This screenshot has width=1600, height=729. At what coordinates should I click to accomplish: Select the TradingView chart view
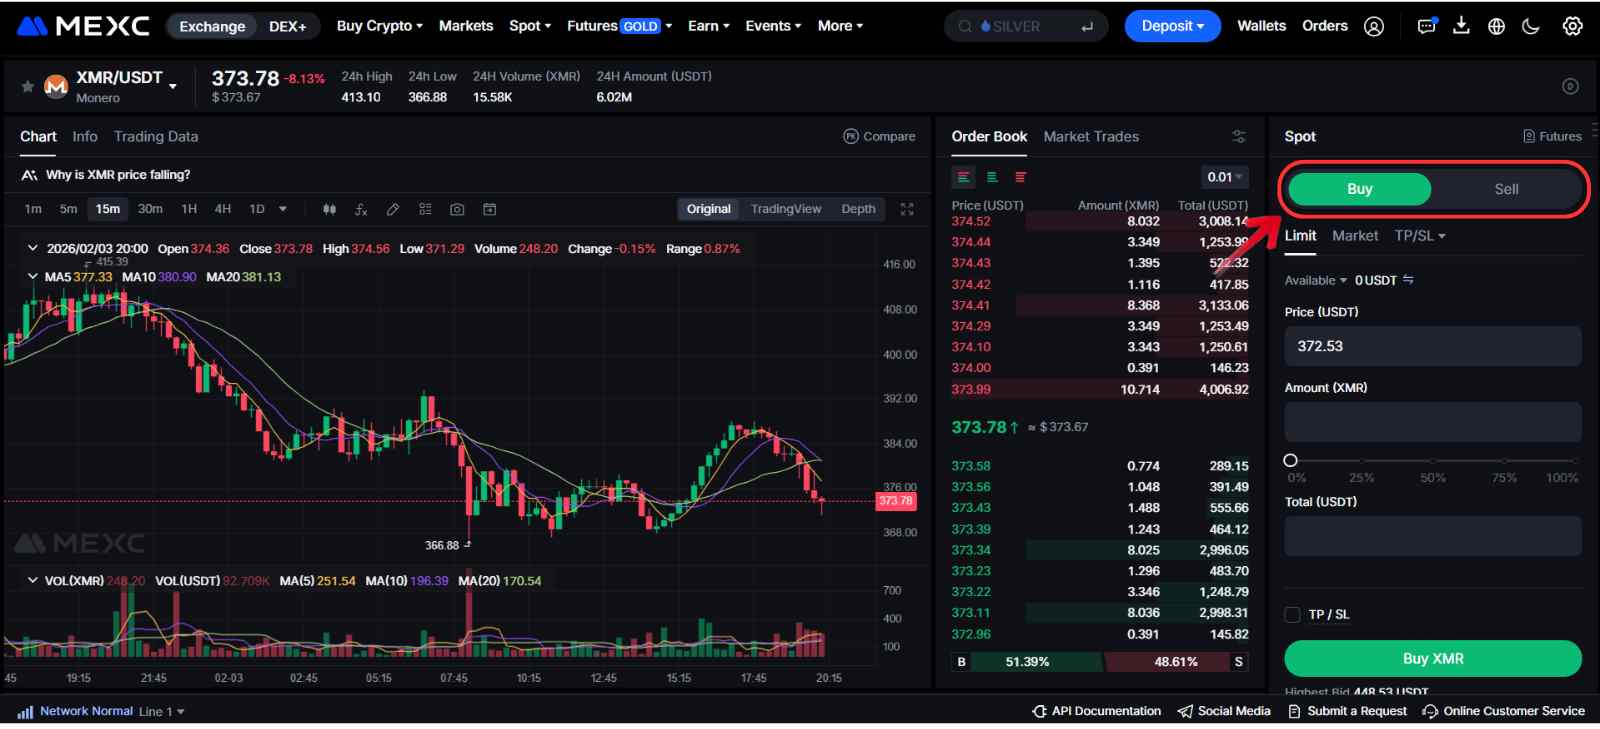tap(786, 209)
